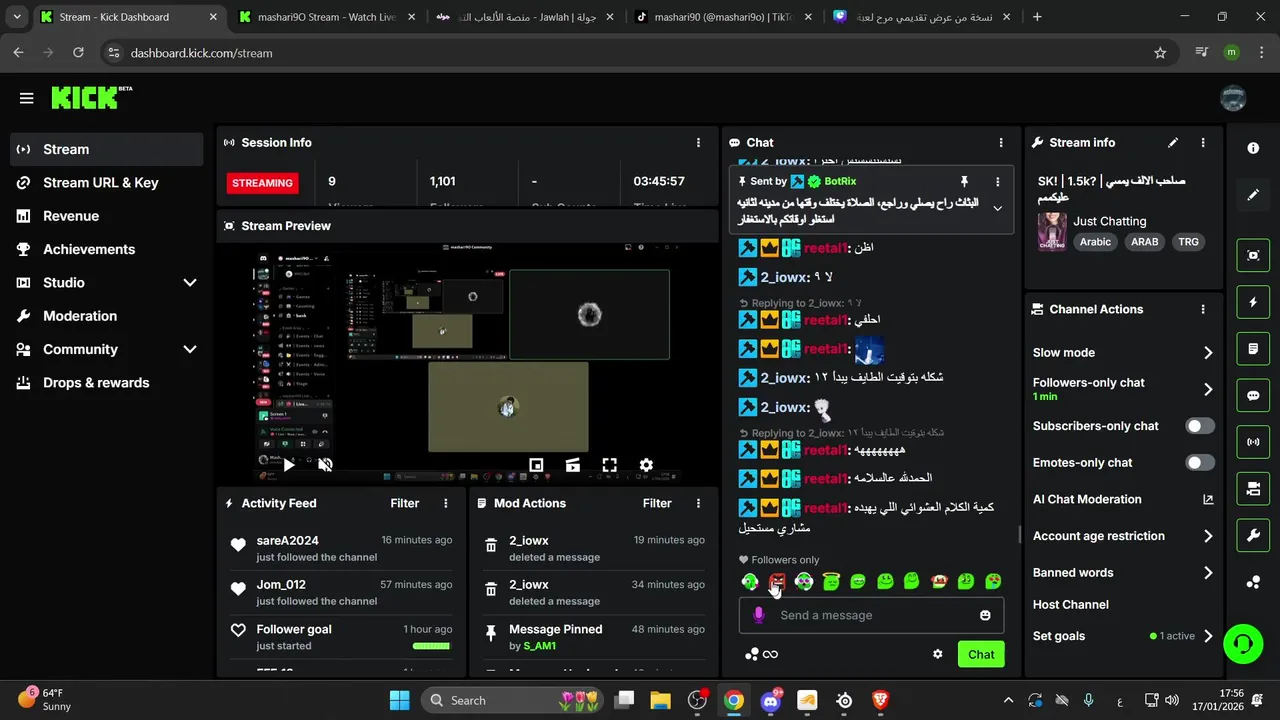Open chat settings gear icon
1280x720 pixels.
tap(938, 654)
